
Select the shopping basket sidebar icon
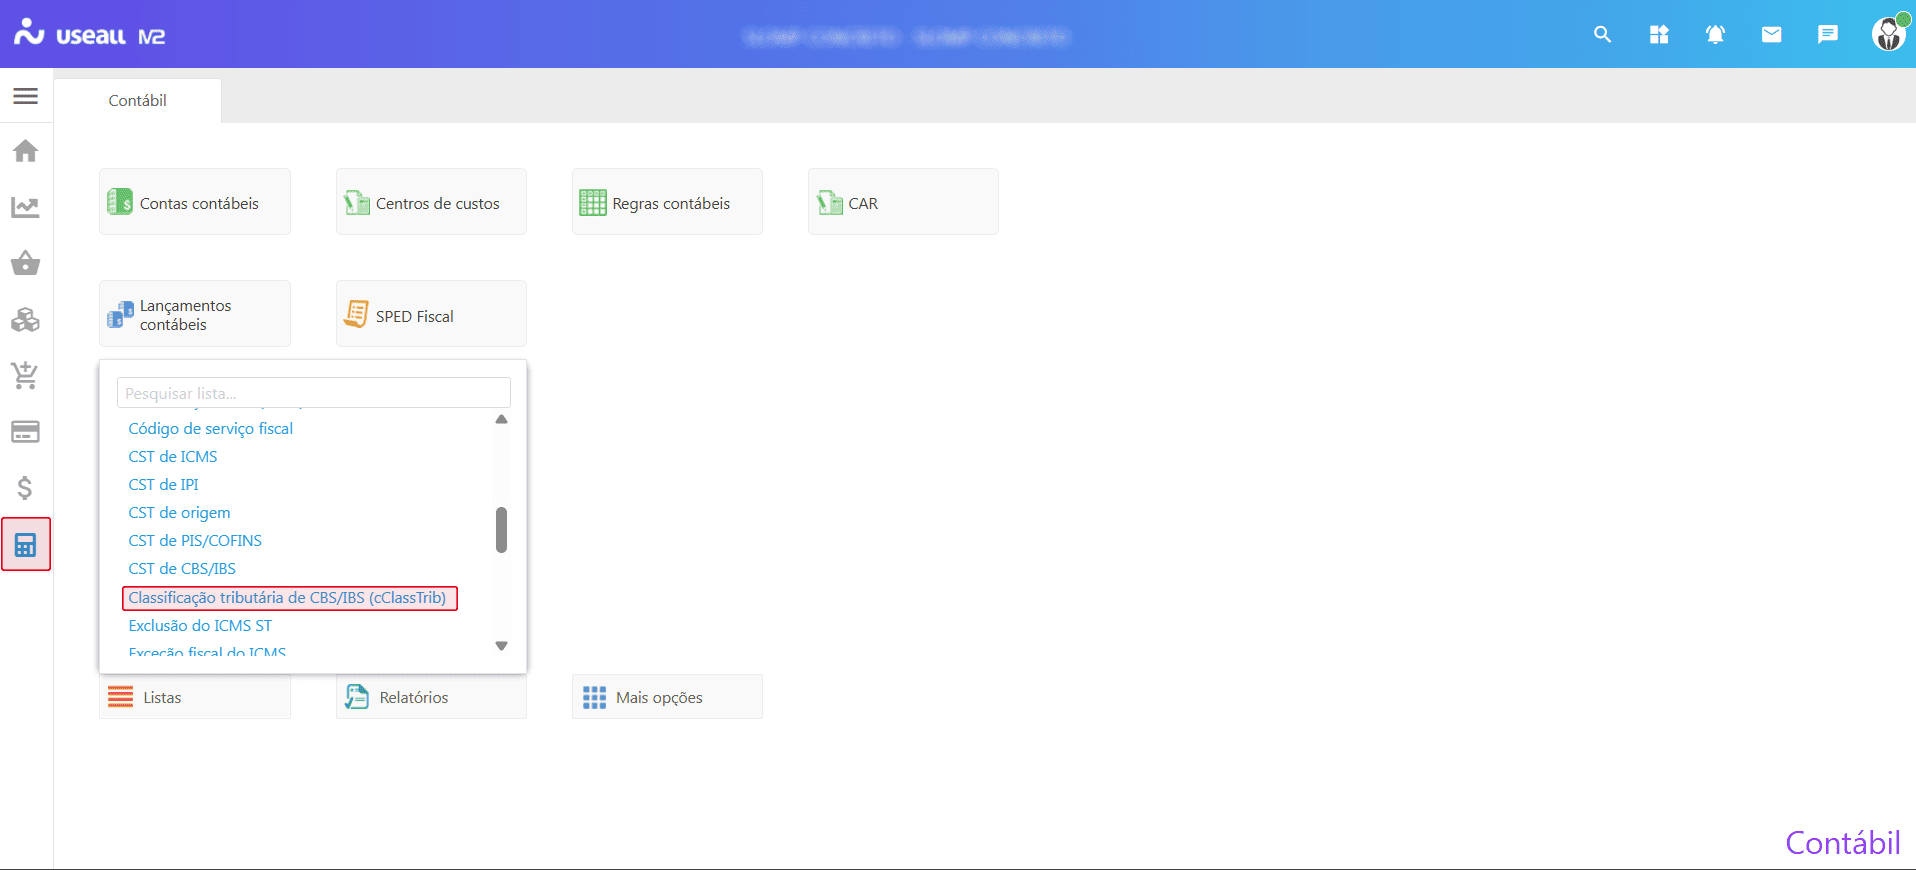[x=26, y=263]
